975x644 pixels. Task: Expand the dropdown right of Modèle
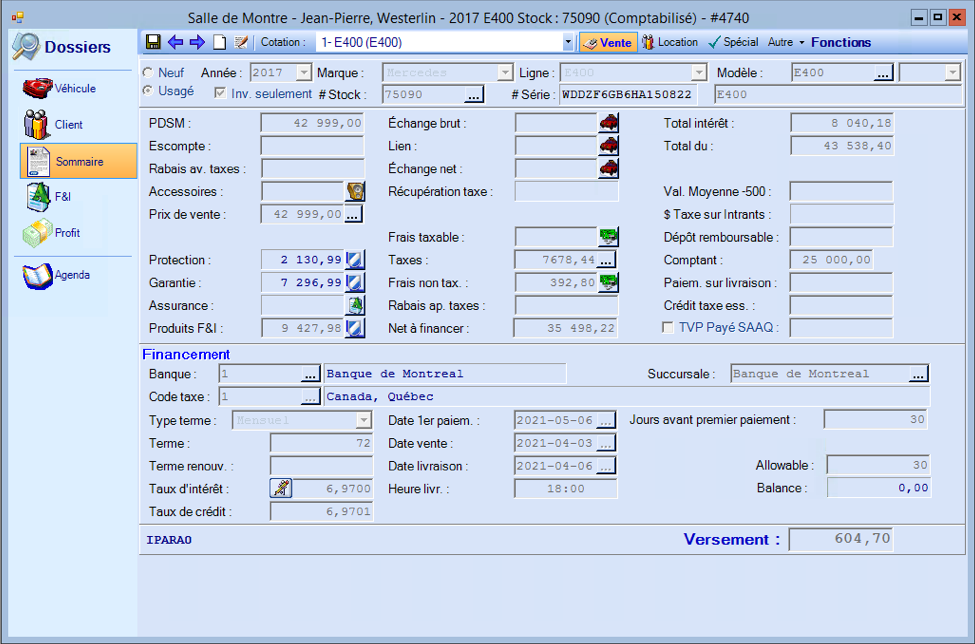(953, 73)
